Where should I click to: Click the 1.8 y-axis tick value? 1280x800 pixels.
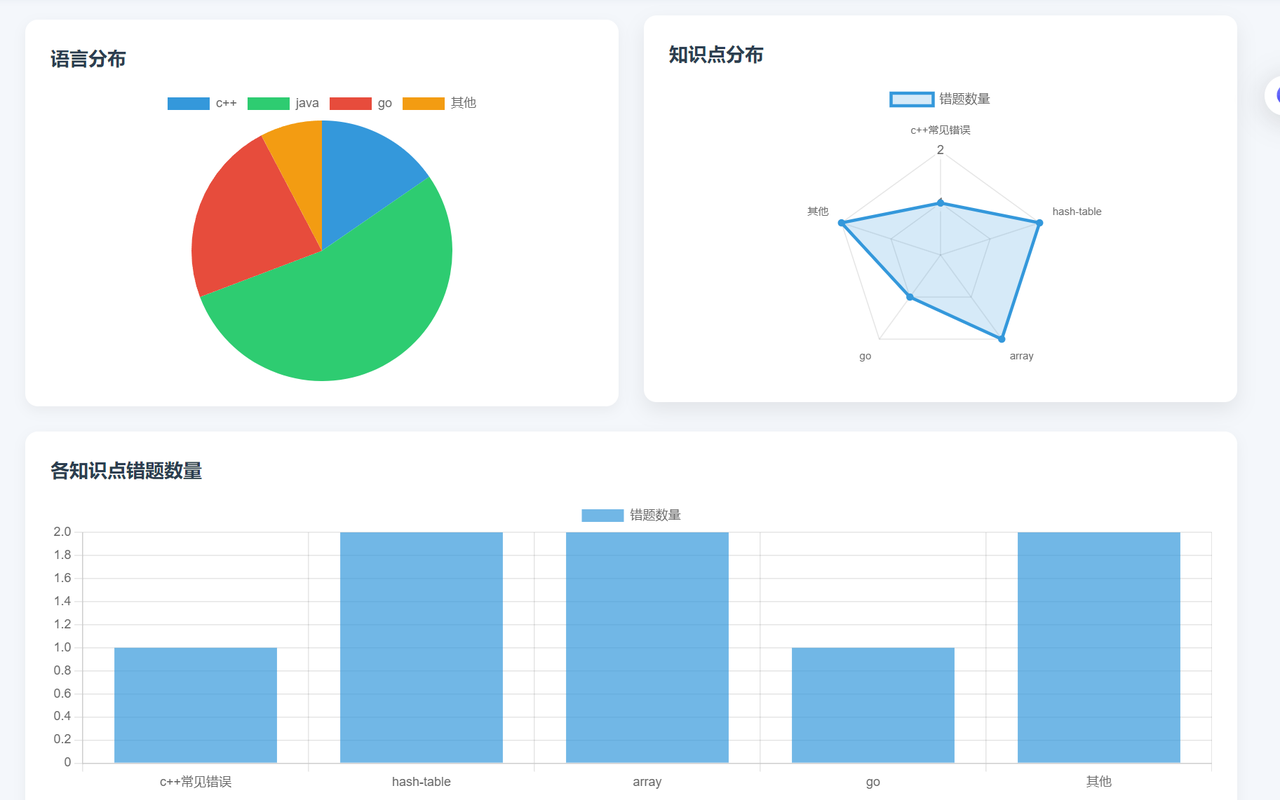click(x=62, y=555)
